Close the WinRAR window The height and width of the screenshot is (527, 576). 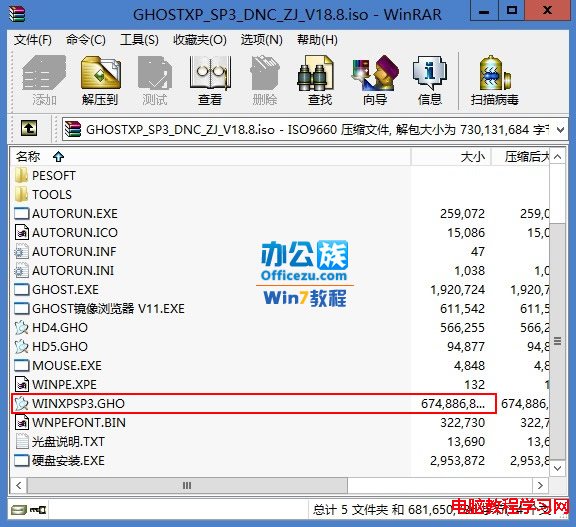click(x=547, y=11)
